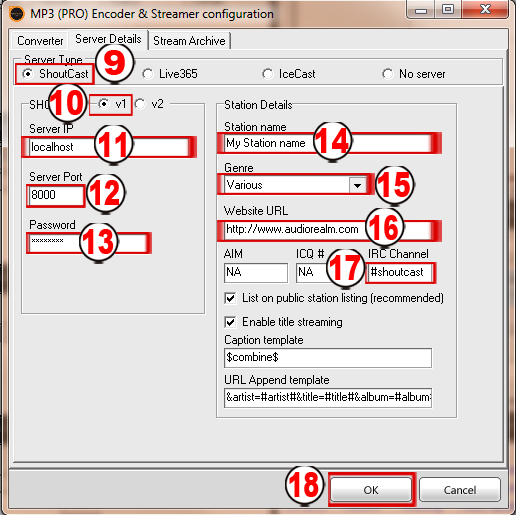Click the OK button
The width and height of the screenshot is (516, 515).
[x=371, y=490]
